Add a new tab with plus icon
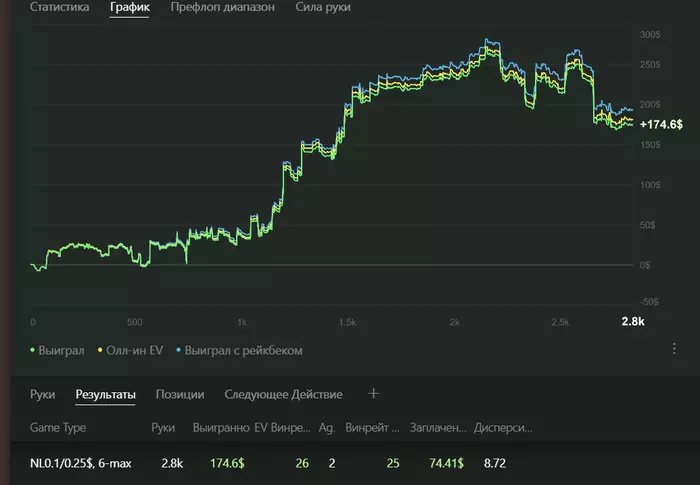The image size is (700, 485). pos(374,393)
